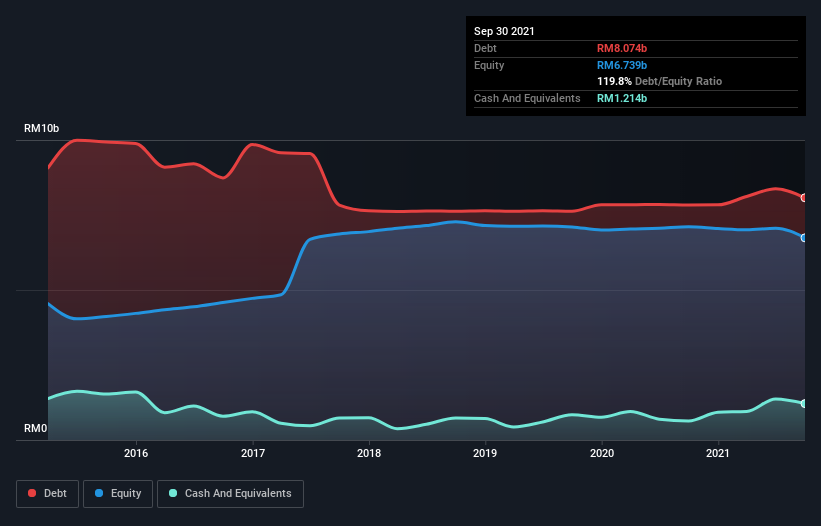Toggle the Equity legend button

click(118, 494)
